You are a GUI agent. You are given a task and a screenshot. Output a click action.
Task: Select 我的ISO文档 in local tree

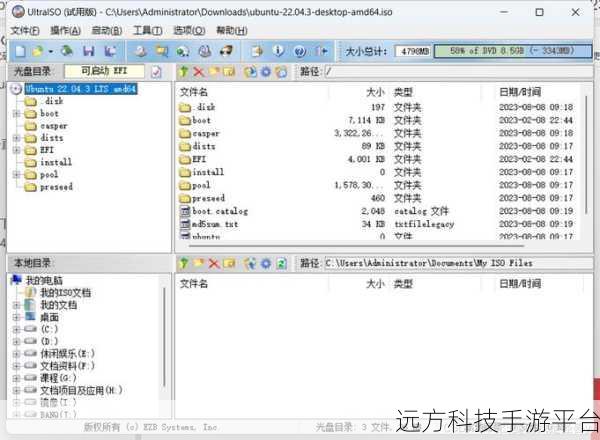(66, 293)
